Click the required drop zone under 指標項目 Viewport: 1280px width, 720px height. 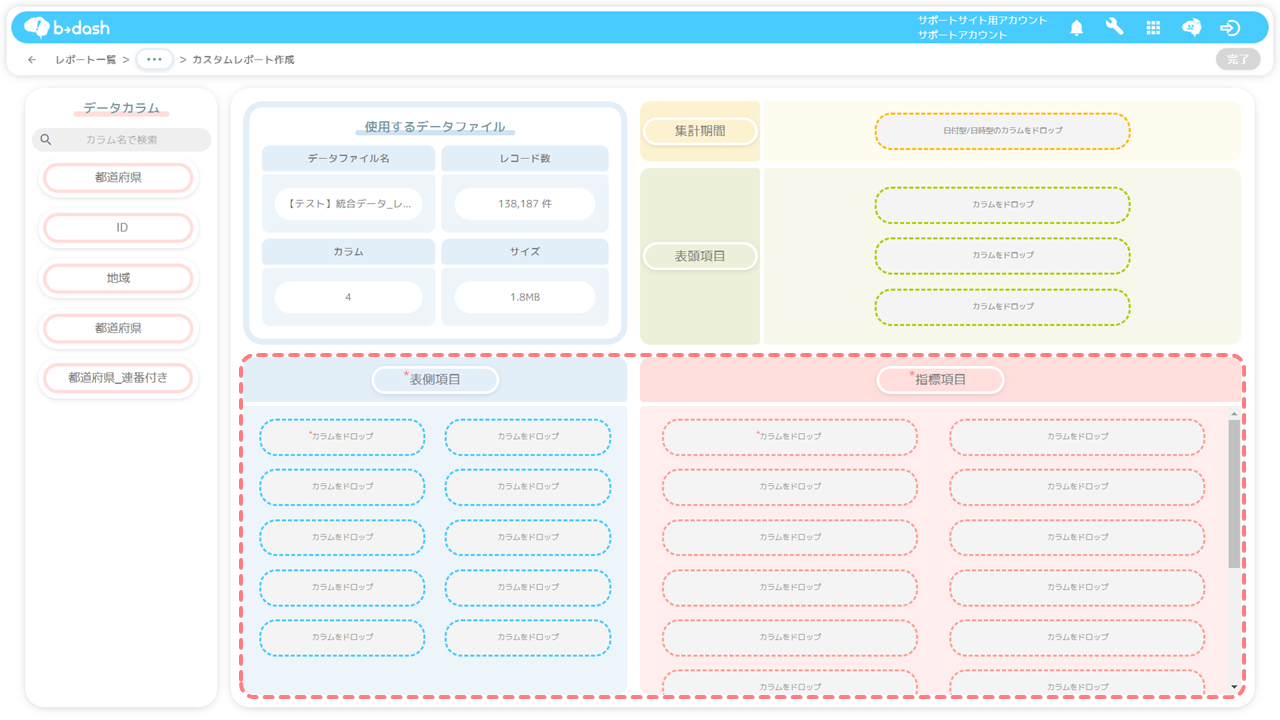click(789, 437)
